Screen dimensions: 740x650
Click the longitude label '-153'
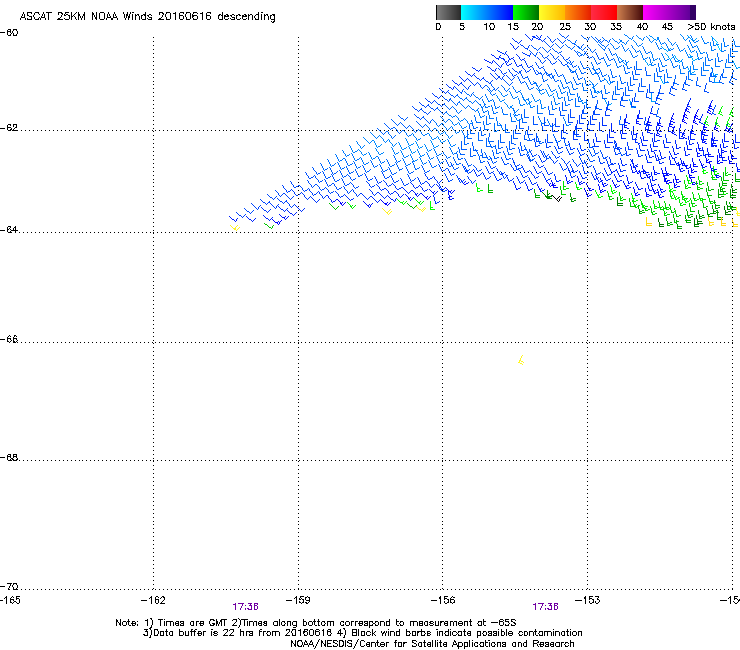click(588, 600)
